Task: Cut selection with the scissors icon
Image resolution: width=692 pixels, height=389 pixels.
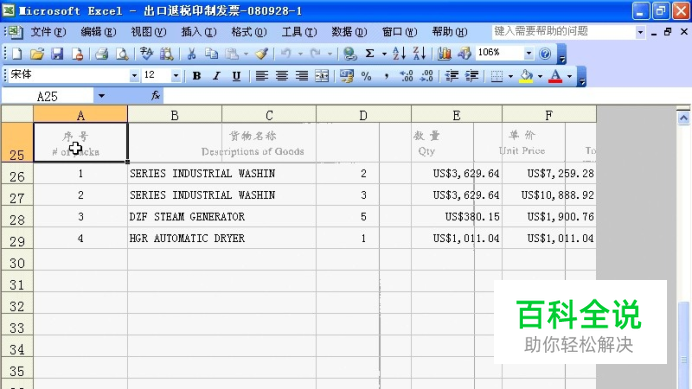Action: tap(191, 54)
